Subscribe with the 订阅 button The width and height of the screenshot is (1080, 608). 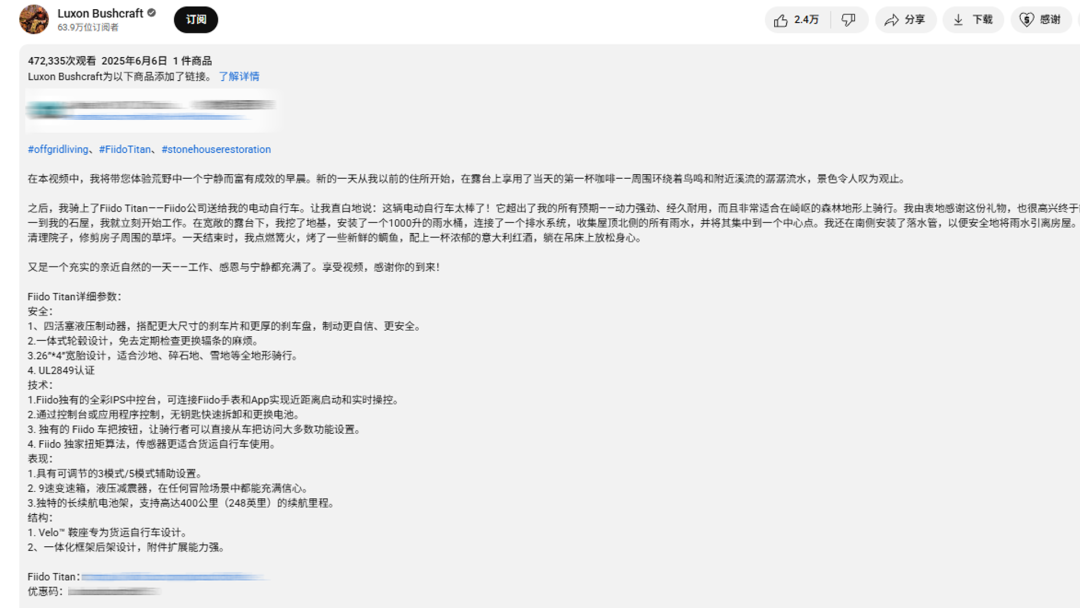coord(196,19)
